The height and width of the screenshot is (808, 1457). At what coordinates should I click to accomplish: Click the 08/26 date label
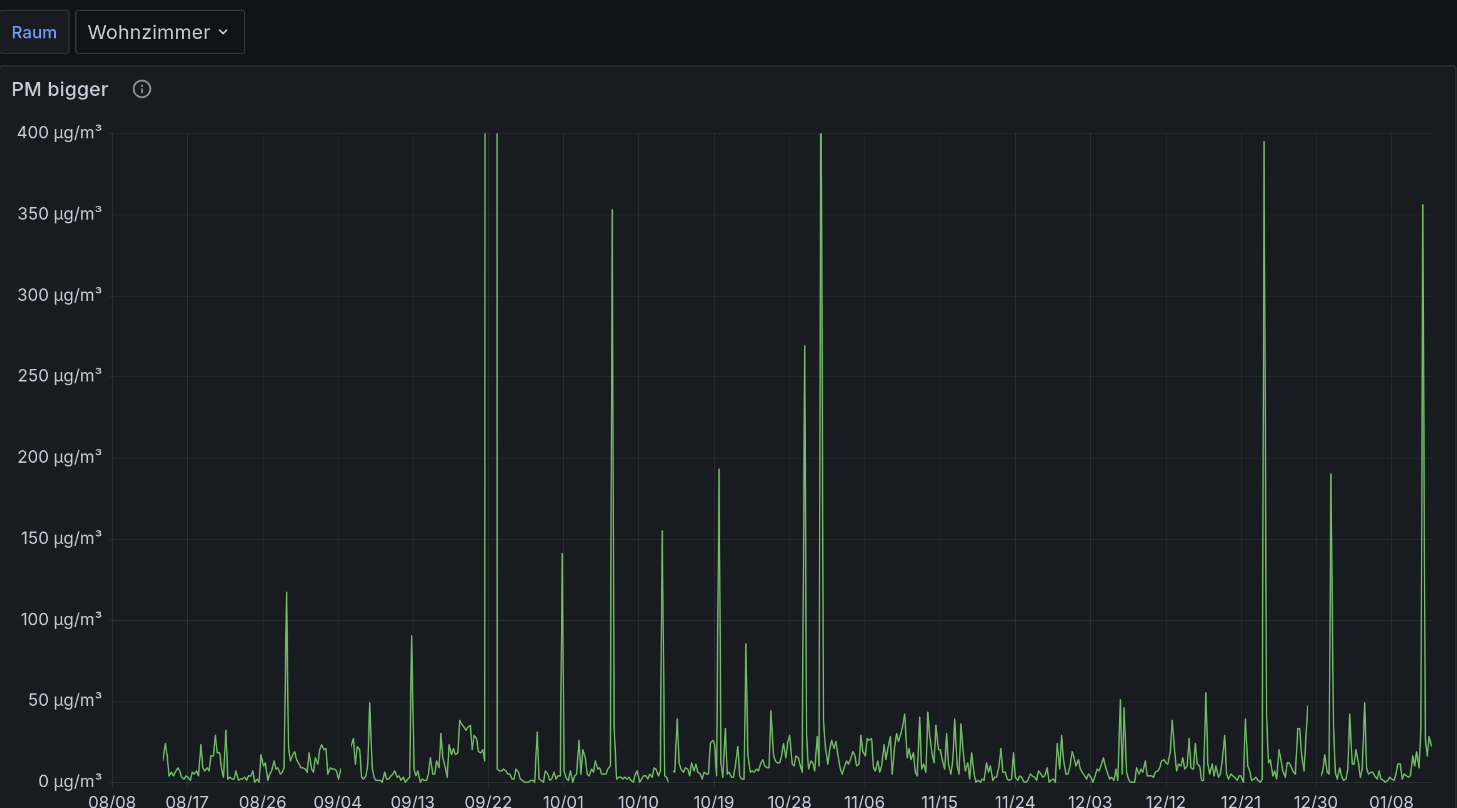(263, 802)
